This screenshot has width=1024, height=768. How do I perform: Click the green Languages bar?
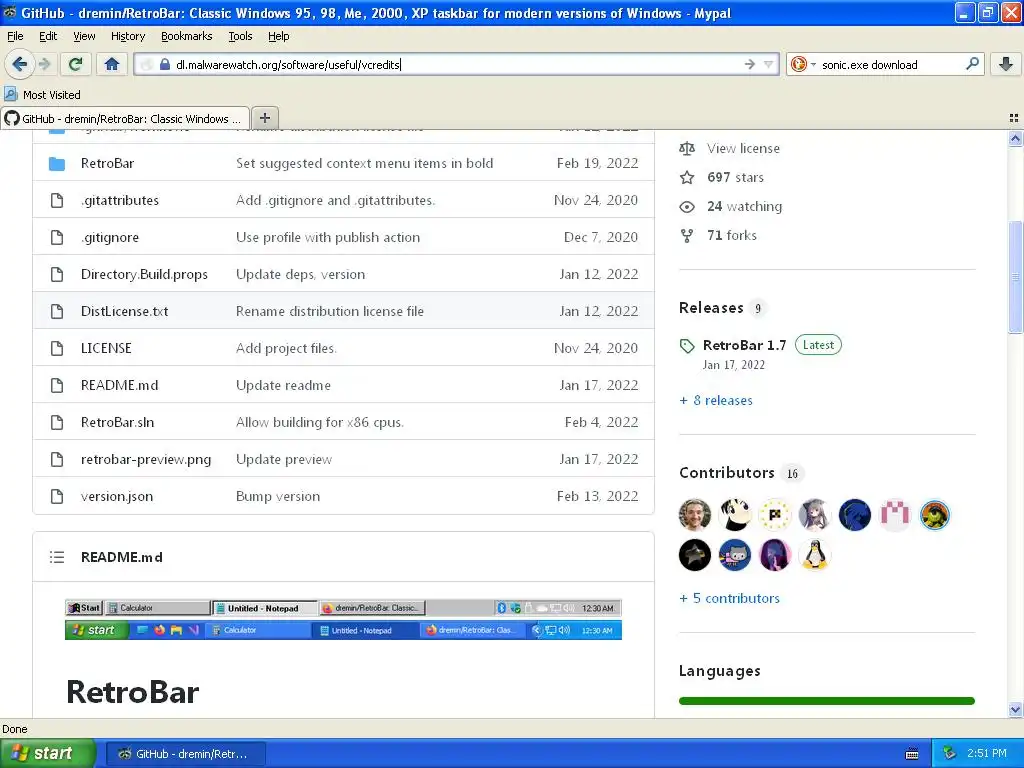point(827,701)
